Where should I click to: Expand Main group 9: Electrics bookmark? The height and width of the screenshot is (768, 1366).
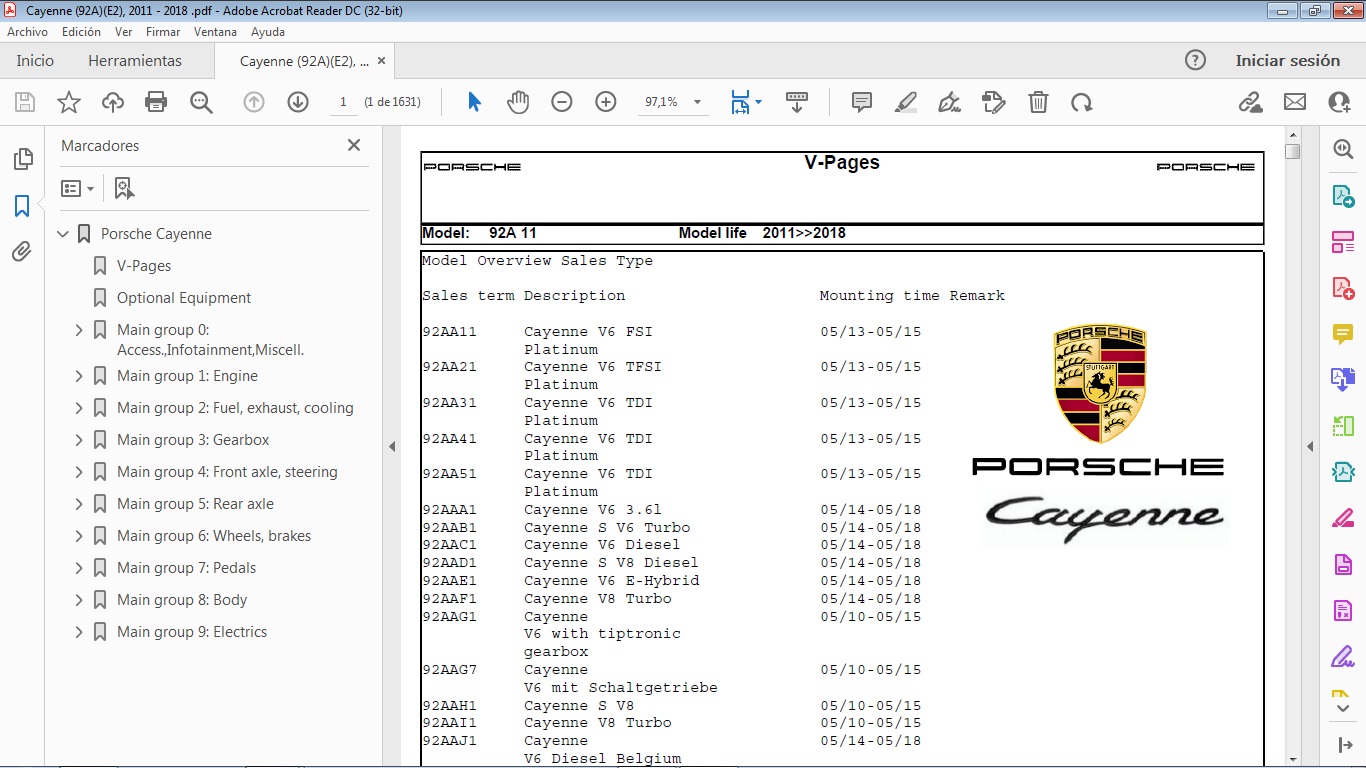tap(79, 632)
